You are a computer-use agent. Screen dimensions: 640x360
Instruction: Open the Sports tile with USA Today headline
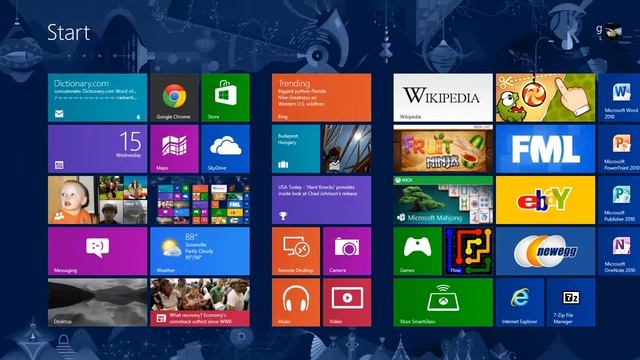pyautogui.click(x=322, y=200)
